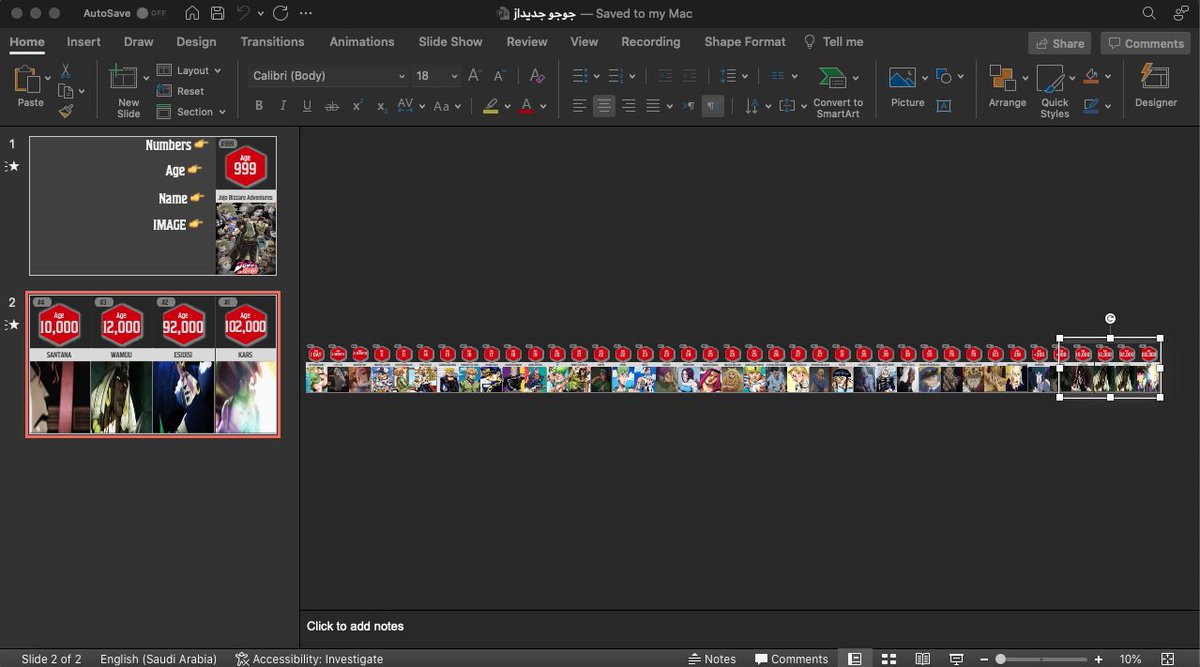
Task: Open the Layout dropdown
Action: tap(189, 71)
